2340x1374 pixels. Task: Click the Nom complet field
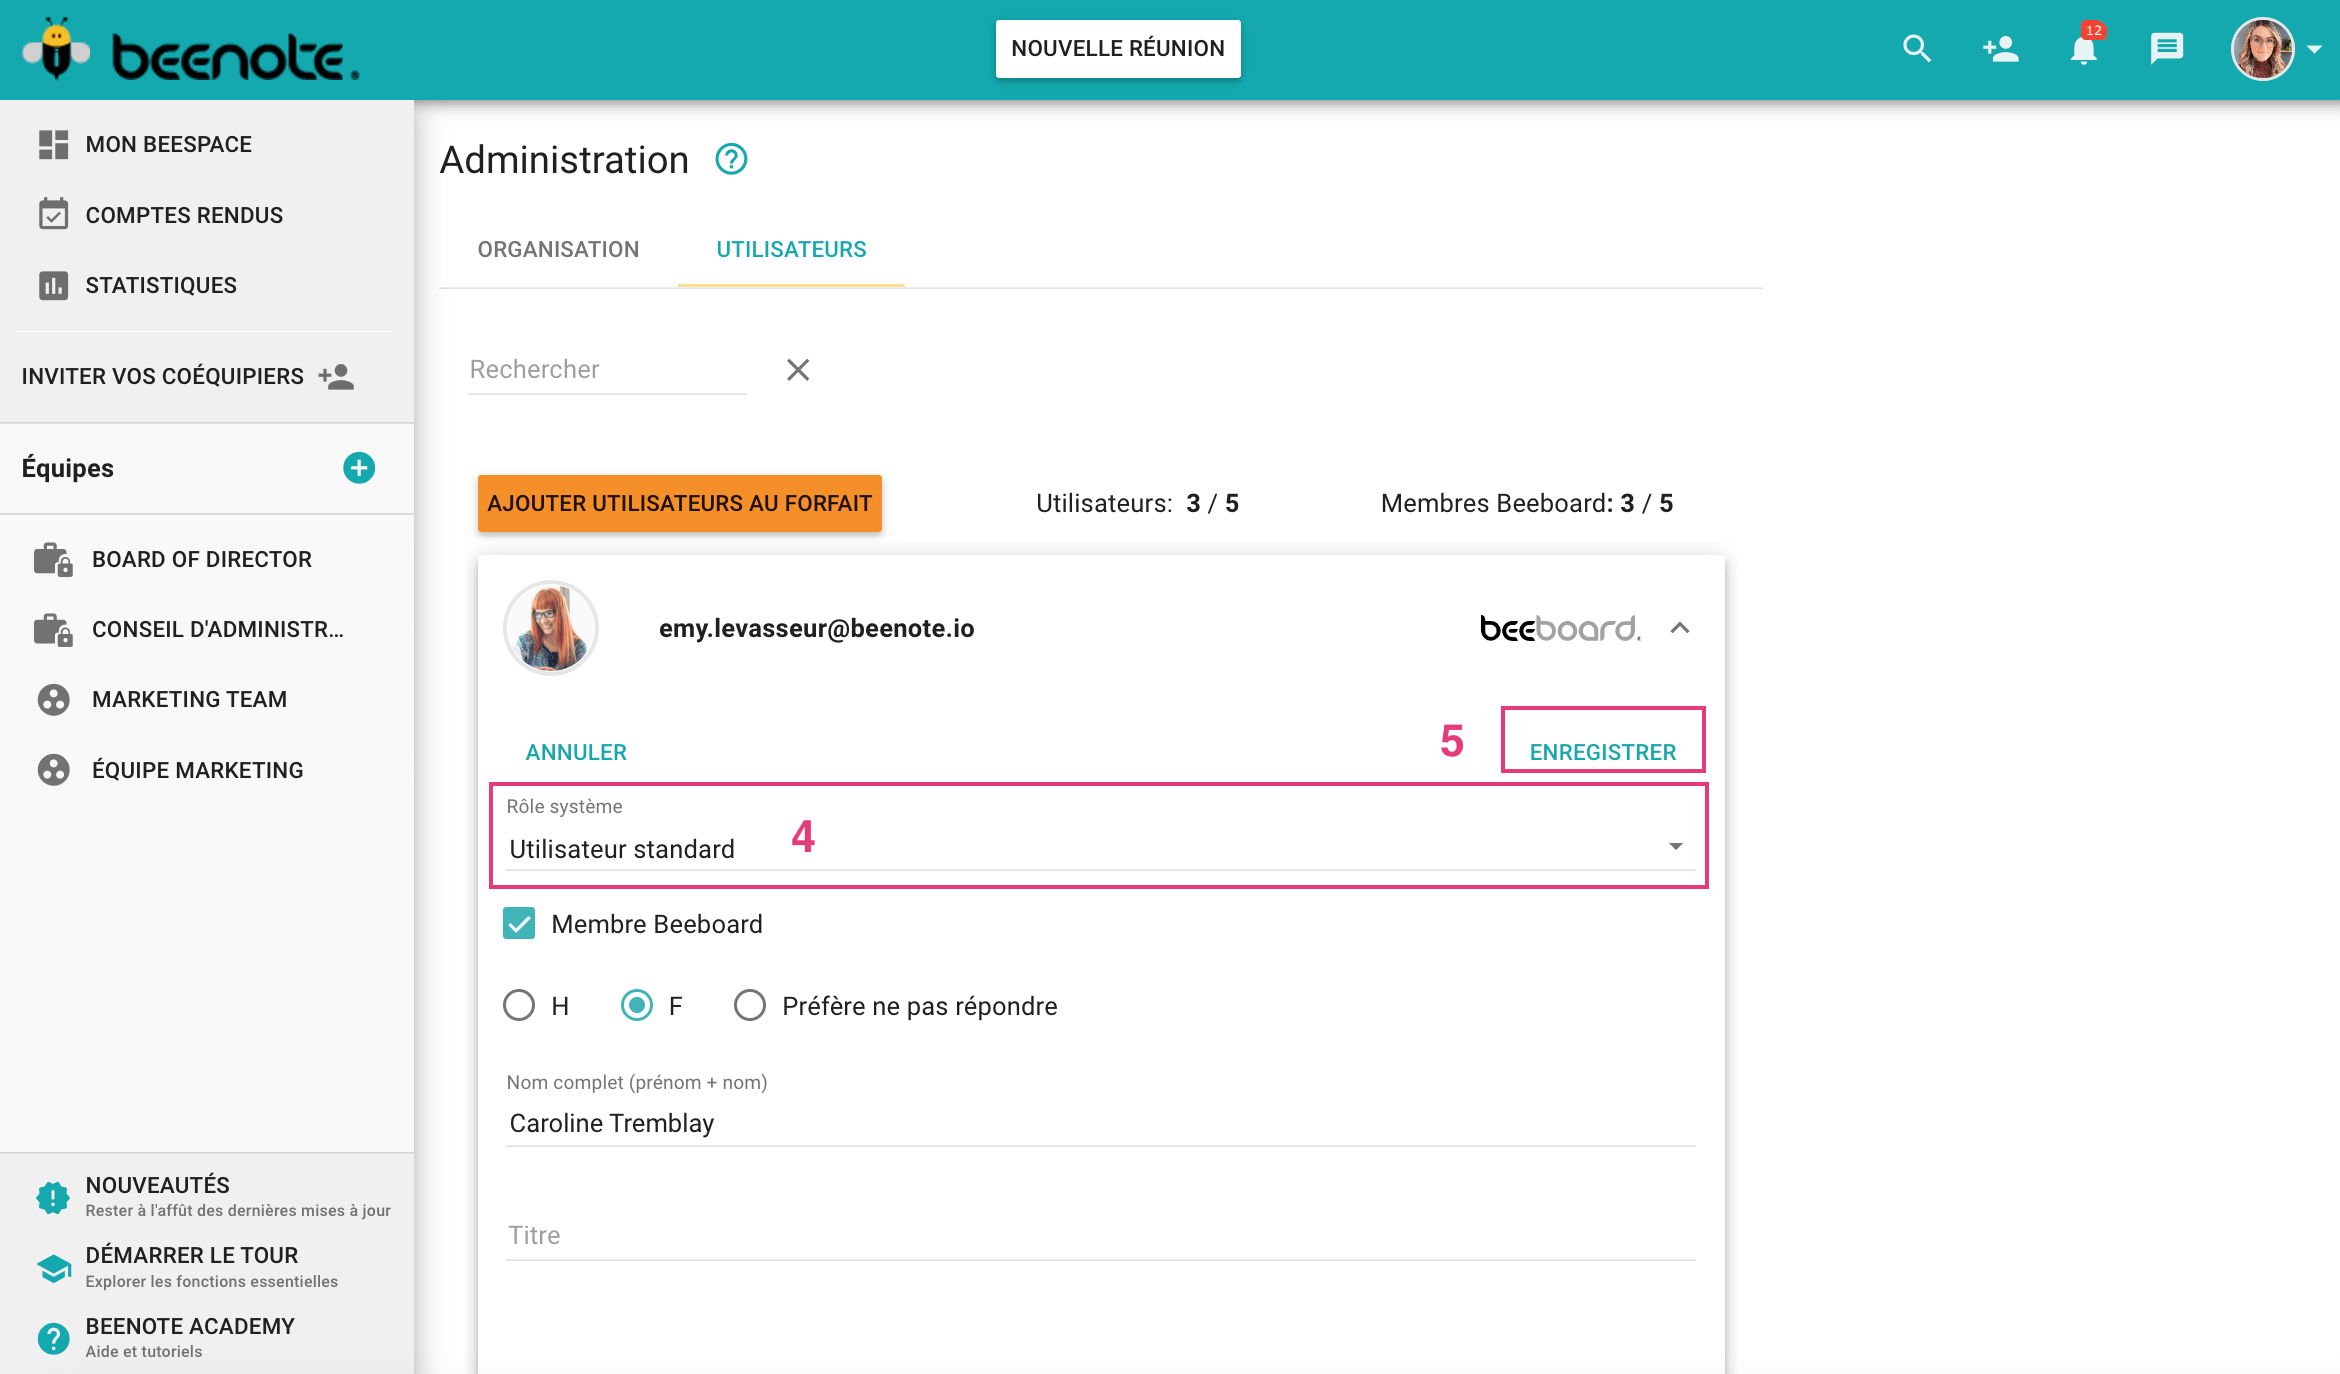tap(1100, 1123)
